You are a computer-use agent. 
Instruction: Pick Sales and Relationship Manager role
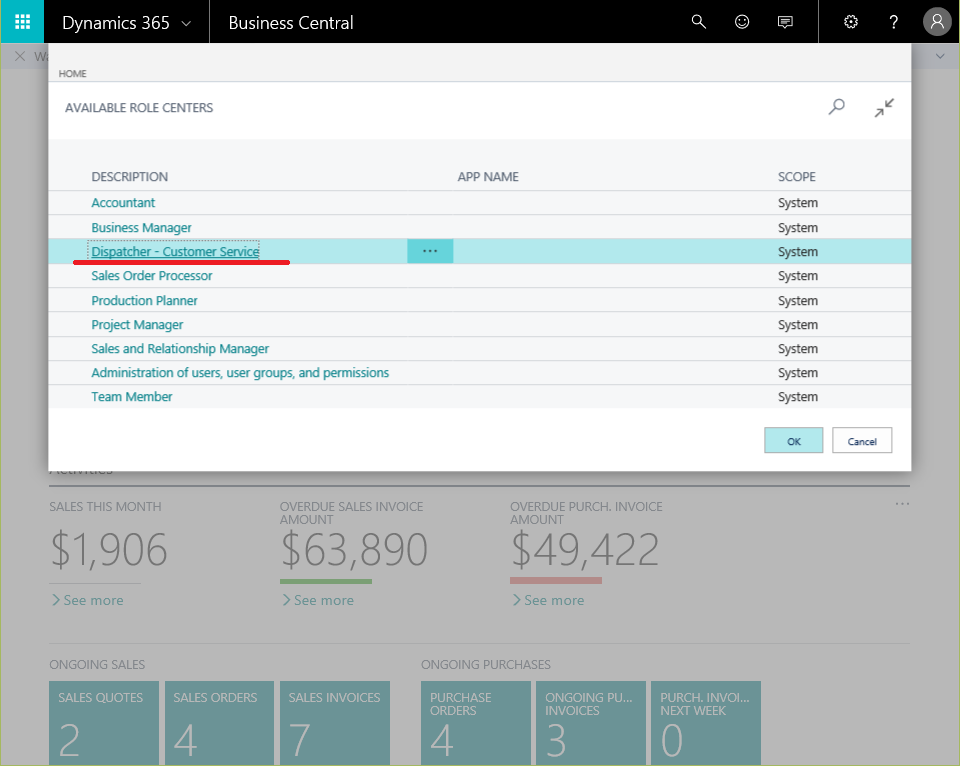point(180,348)
